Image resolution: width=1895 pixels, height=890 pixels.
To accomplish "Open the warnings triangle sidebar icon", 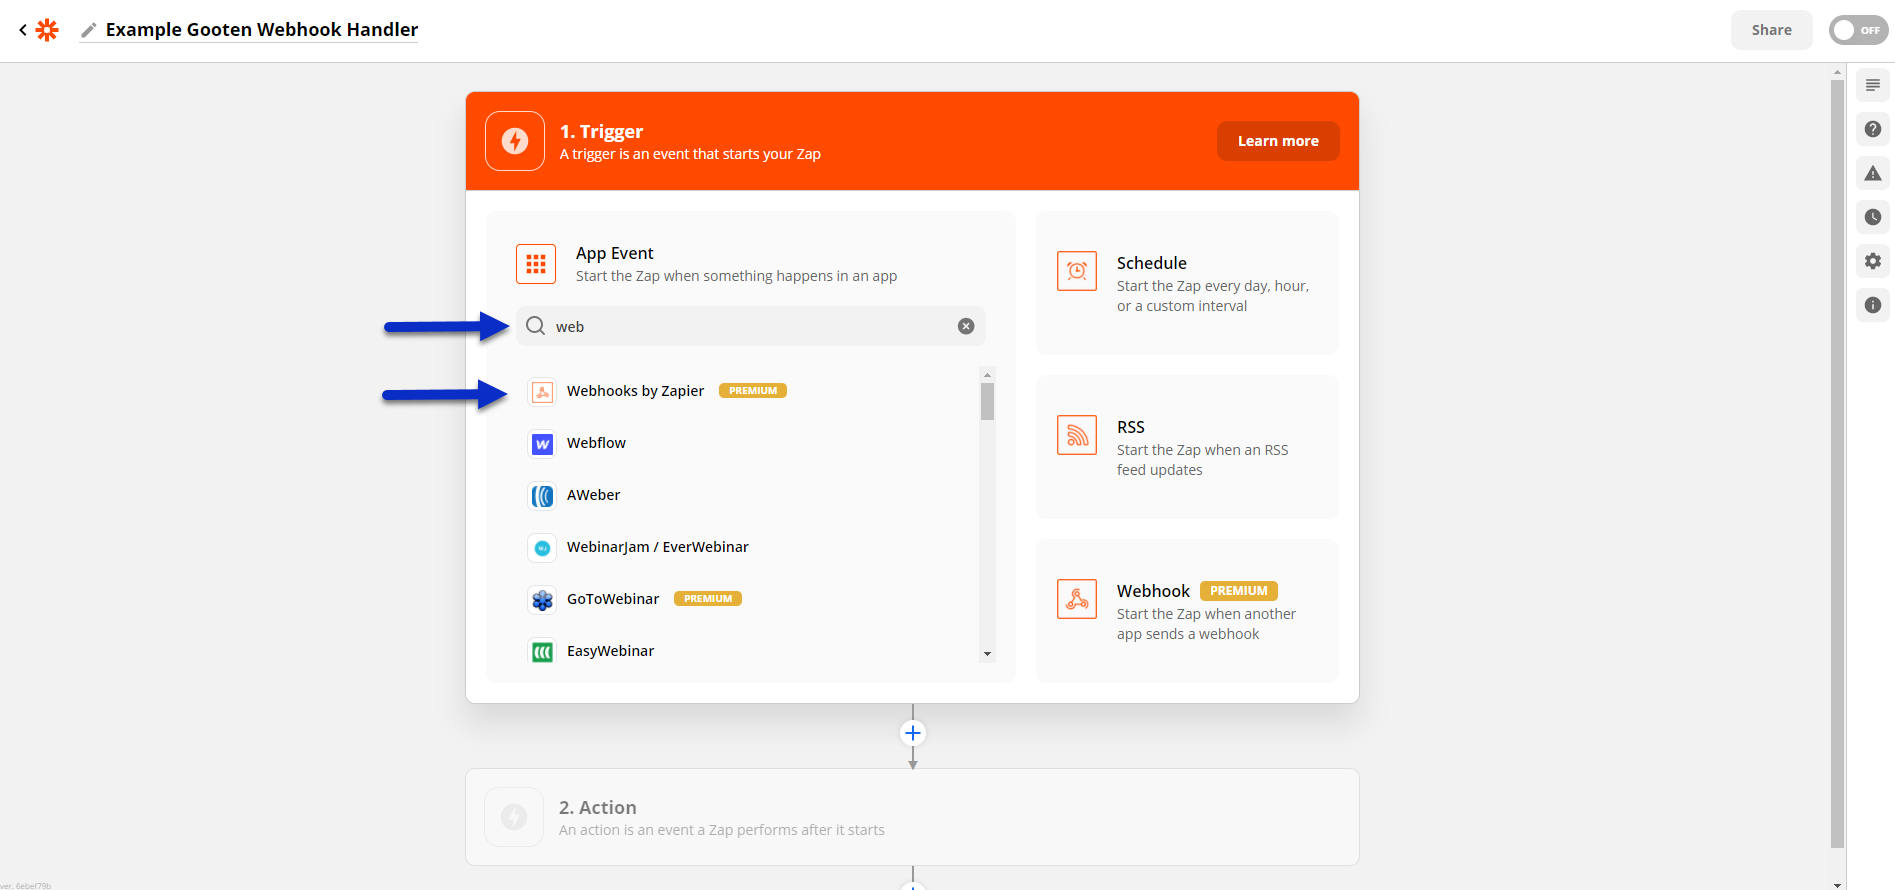I will click(x=1873, y=173).
